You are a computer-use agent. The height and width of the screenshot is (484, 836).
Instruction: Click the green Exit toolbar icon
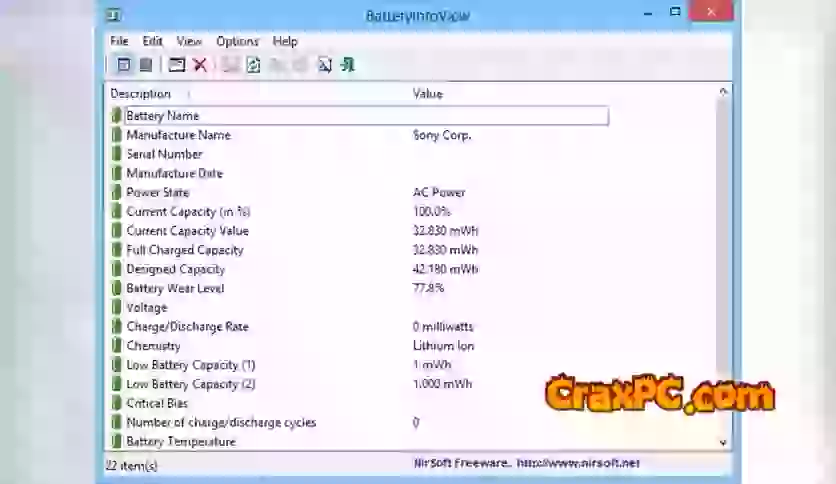[348, 65]
